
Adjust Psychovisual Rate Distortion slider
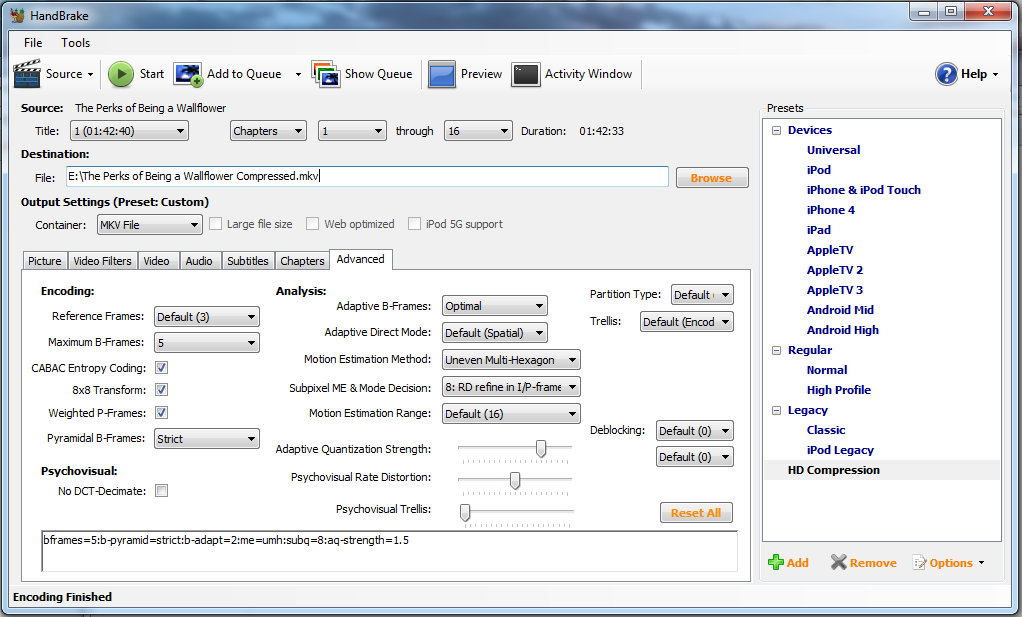[x=515, y=481]
